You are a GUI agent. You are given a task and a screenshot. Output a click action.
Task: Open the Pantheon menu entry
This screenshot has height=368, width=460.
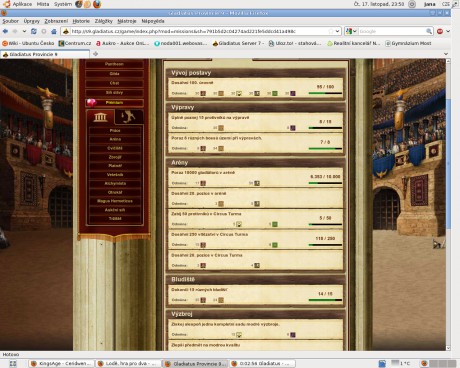[114, 64]
